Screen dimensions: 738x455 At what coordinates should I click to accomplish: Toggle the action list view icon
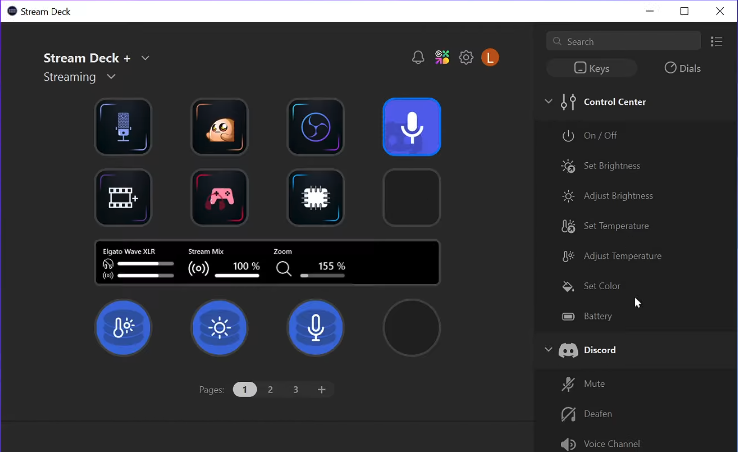(716, 42)
